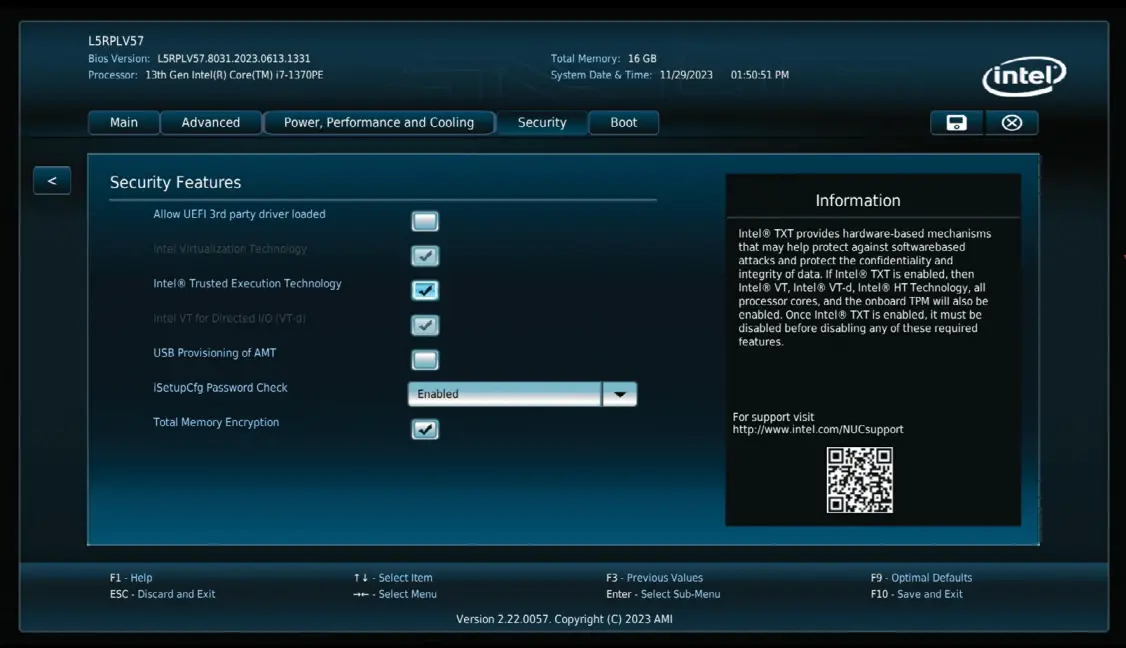1126x648 pixels.
Task: Click the Bios Version value
Action: click(x=233, y=58)
